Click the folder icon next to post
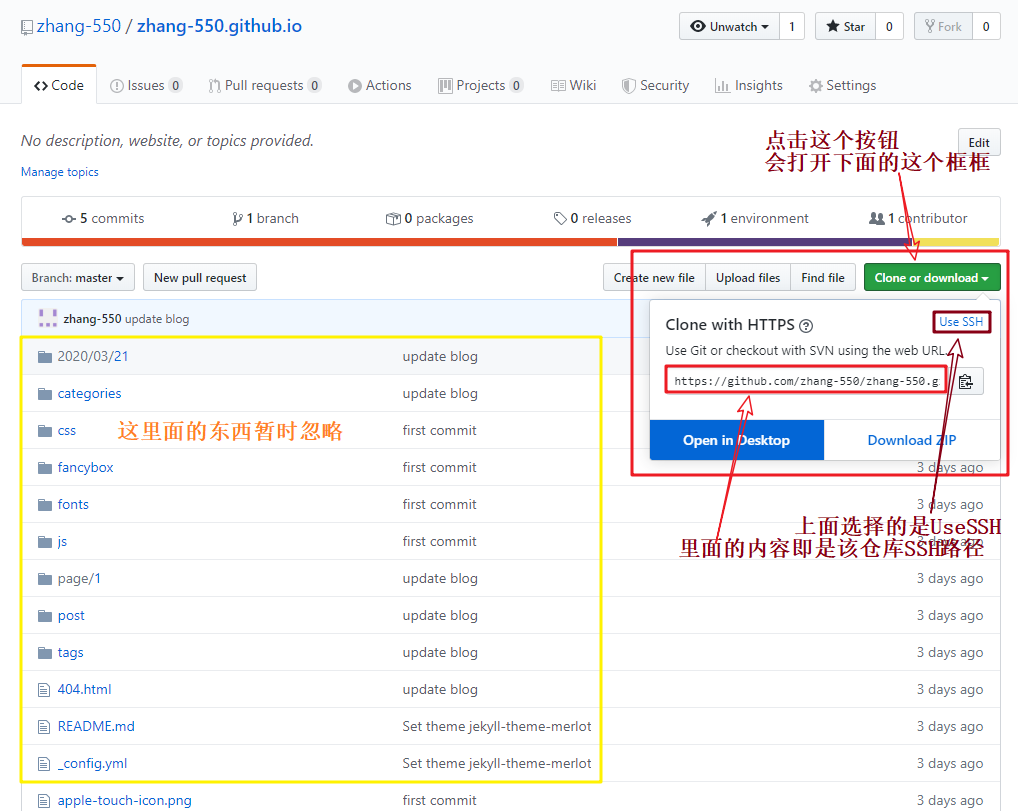Viewport: 1018px width, 811px height. click(45, 616)
